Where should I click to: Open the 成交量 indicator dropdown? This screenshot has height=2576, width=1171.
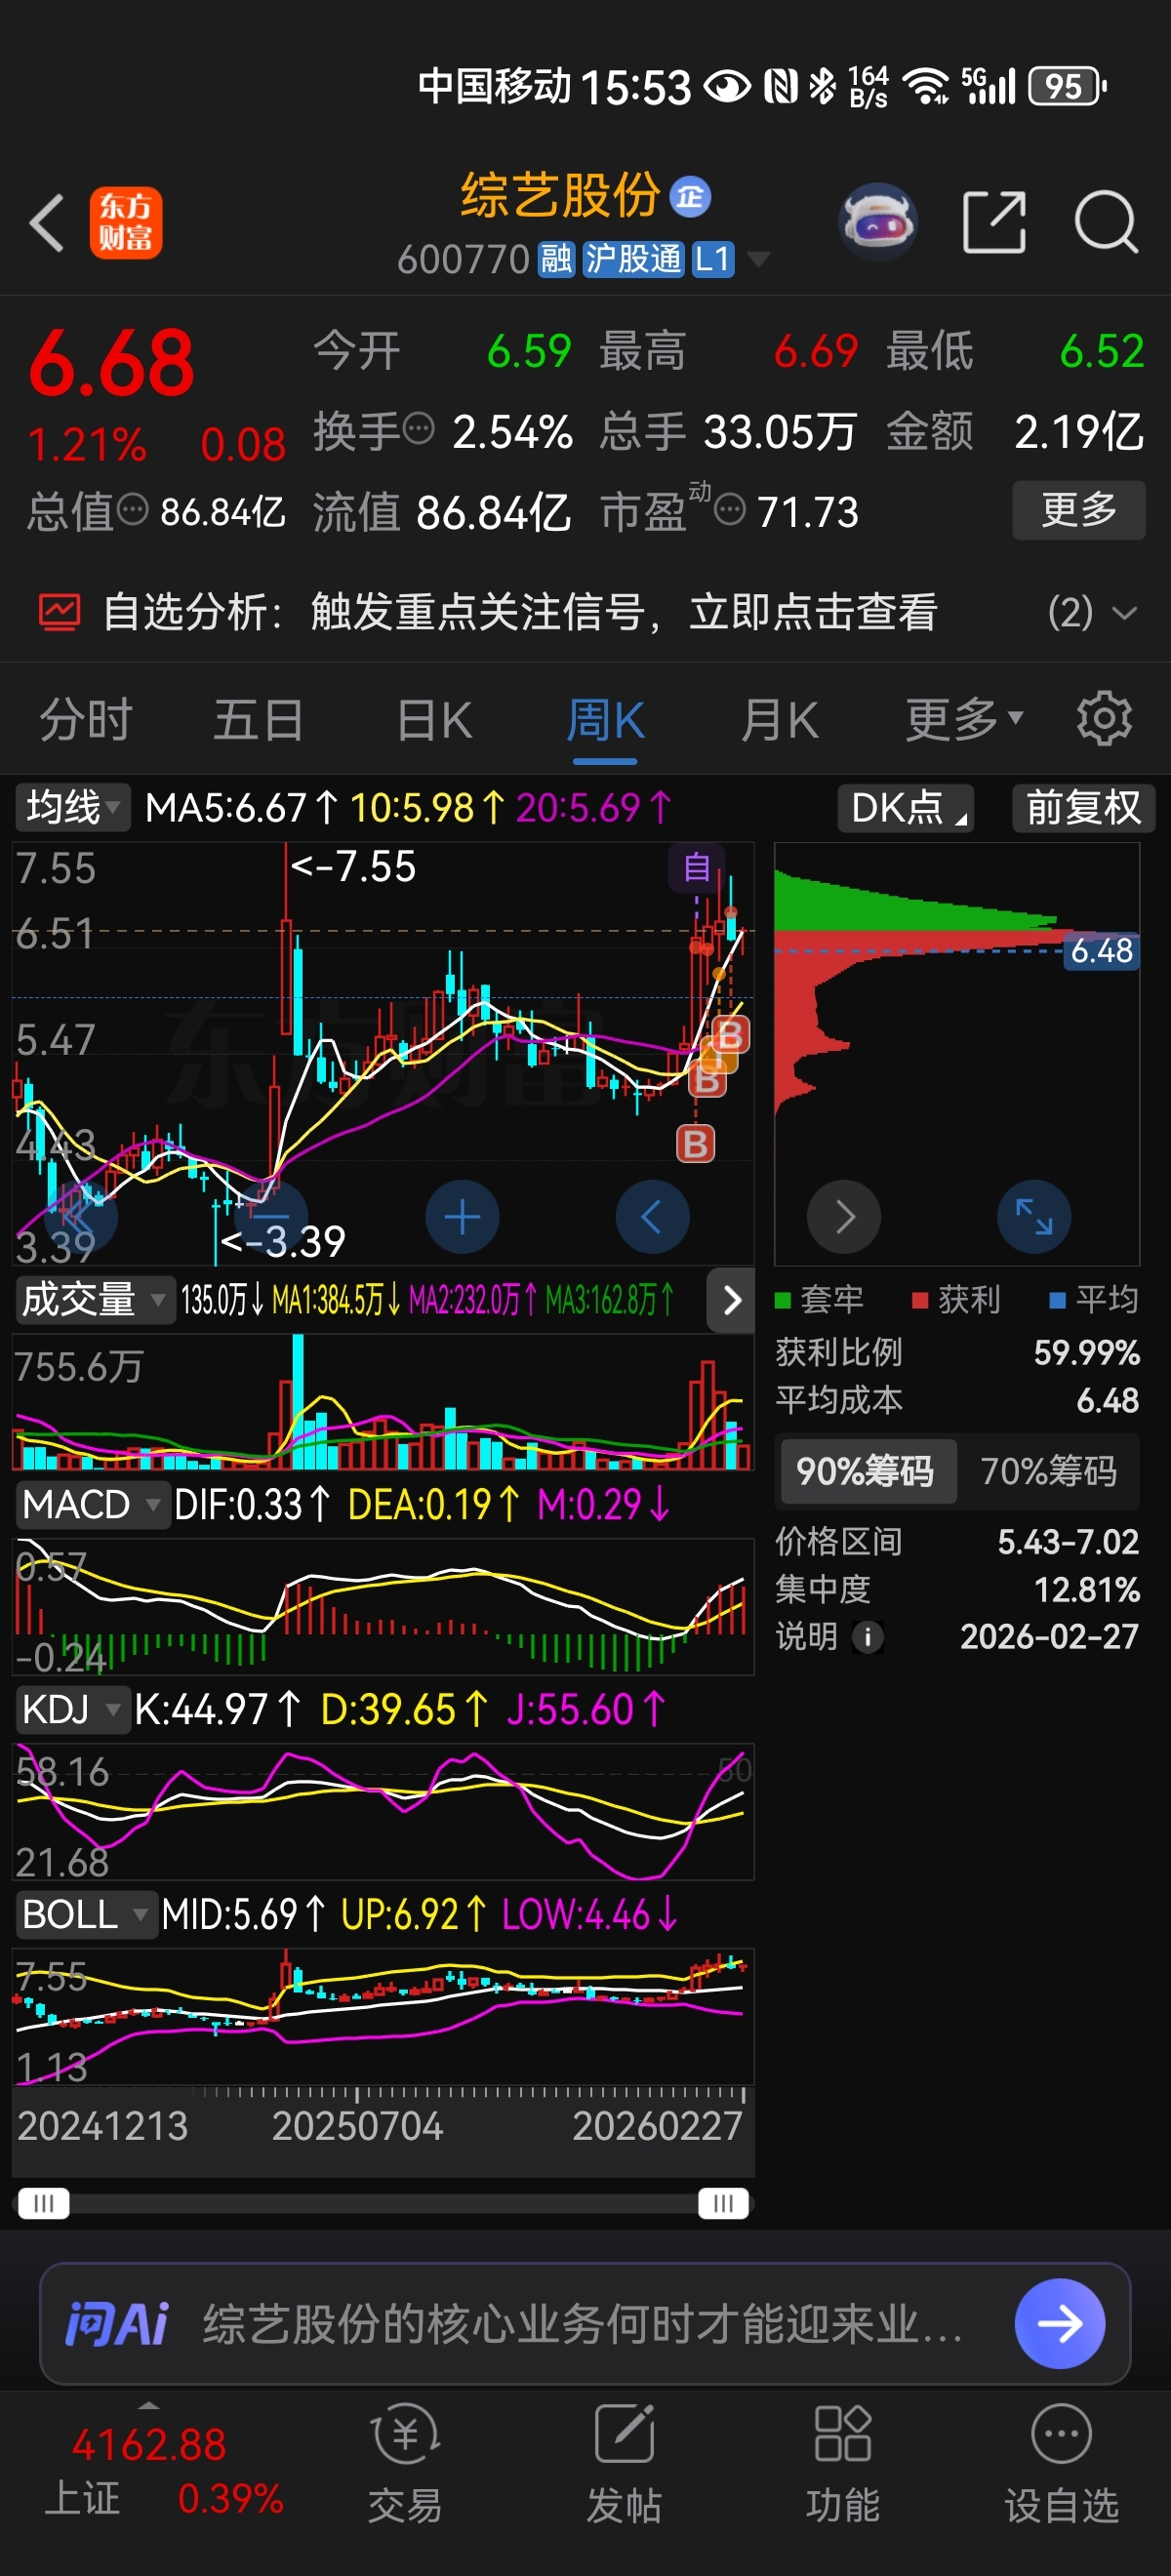click(94, 1300)
